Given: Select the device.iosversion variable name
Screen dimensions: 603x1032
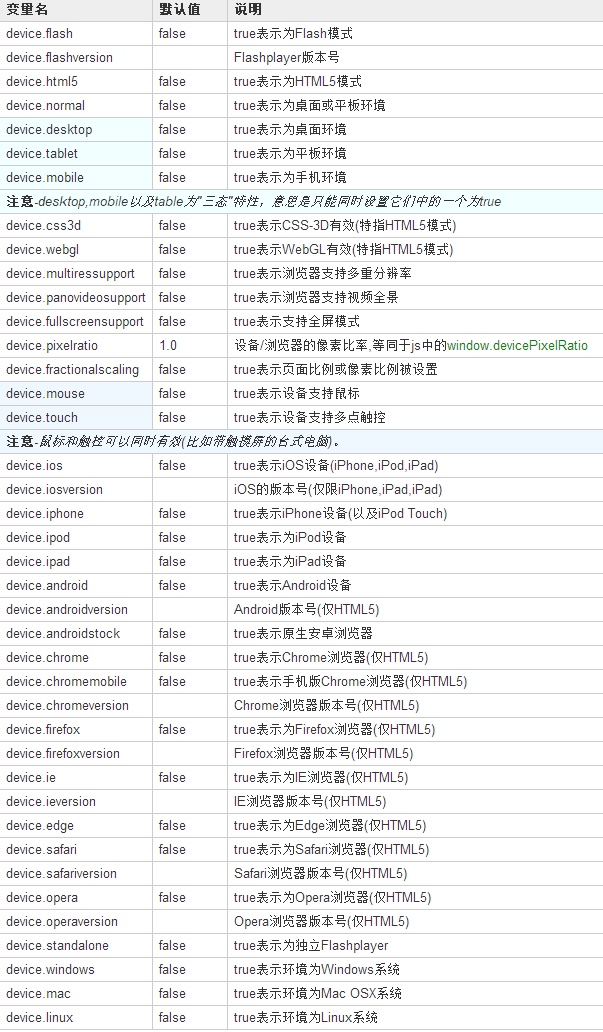Looking at the screenshot, I should (55, 490).
